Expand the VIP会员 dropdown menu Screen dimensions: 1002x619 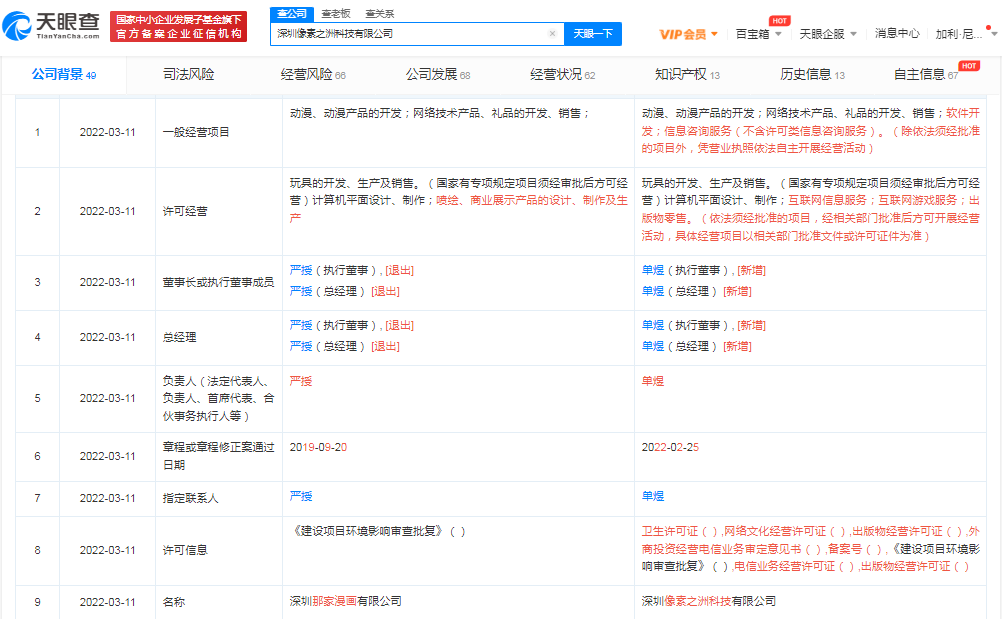click(688, 34)
